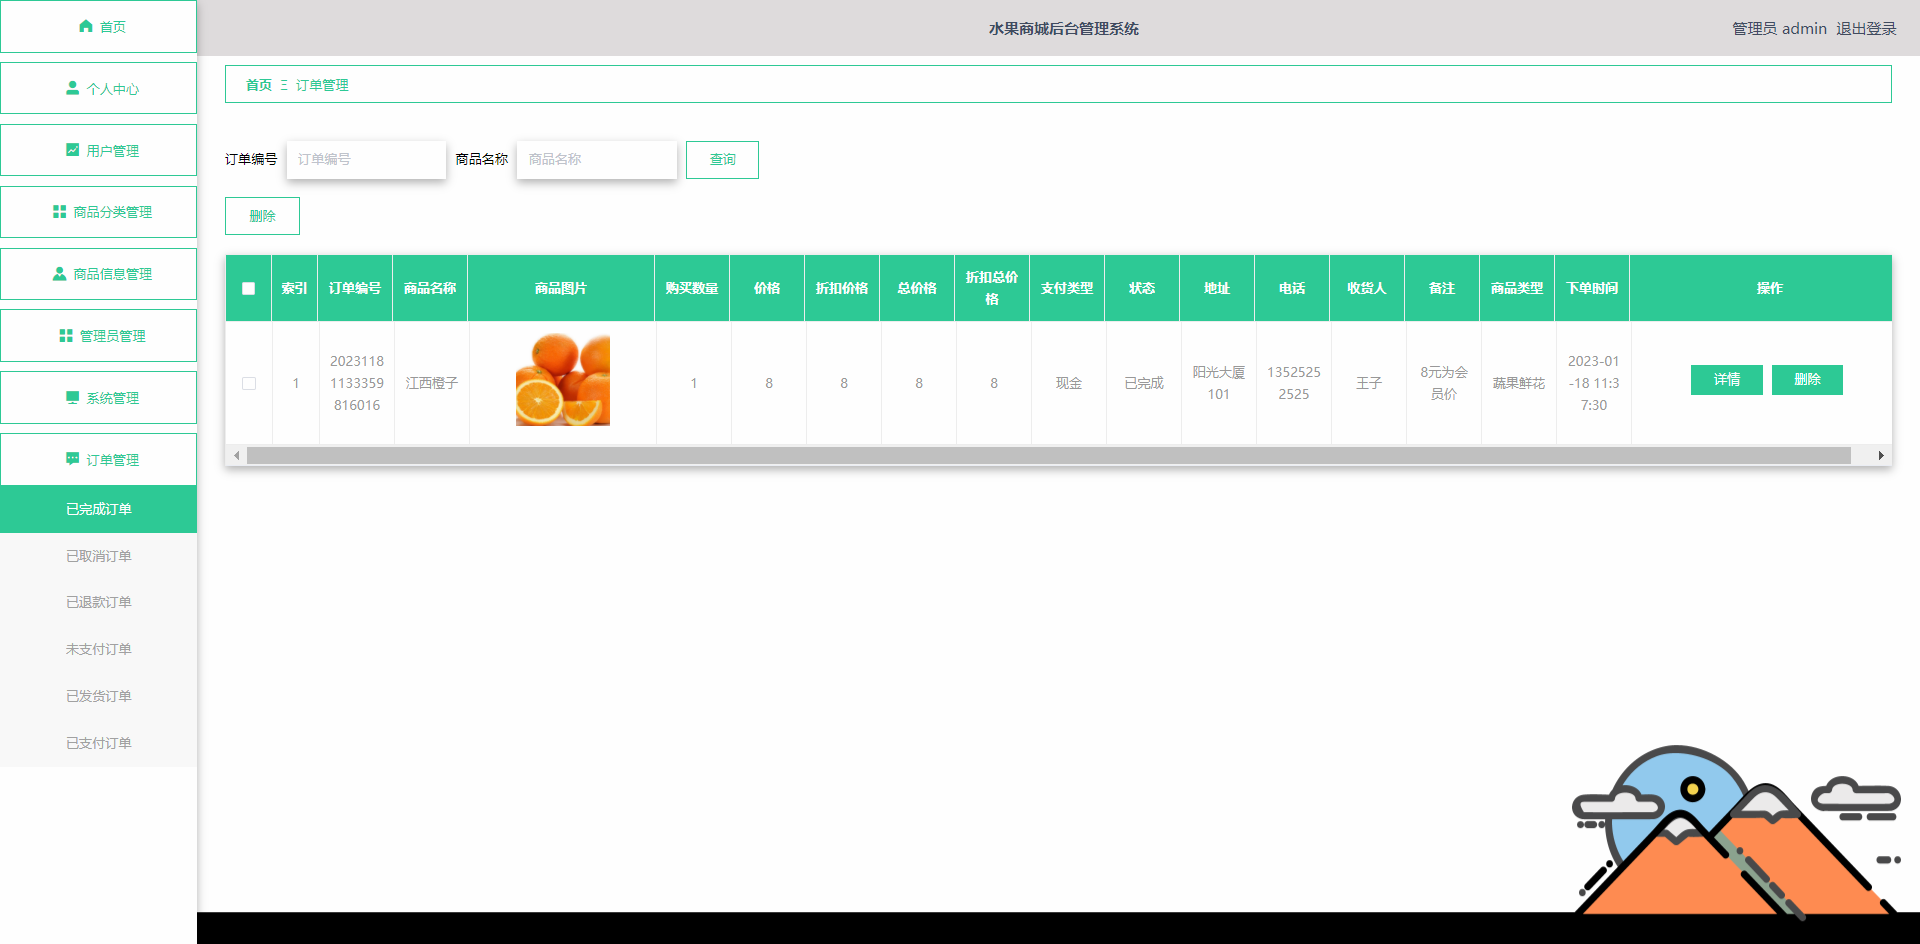Click the grid icon beside 管理员管理
1920x944 pixels.
click(66, 335)
